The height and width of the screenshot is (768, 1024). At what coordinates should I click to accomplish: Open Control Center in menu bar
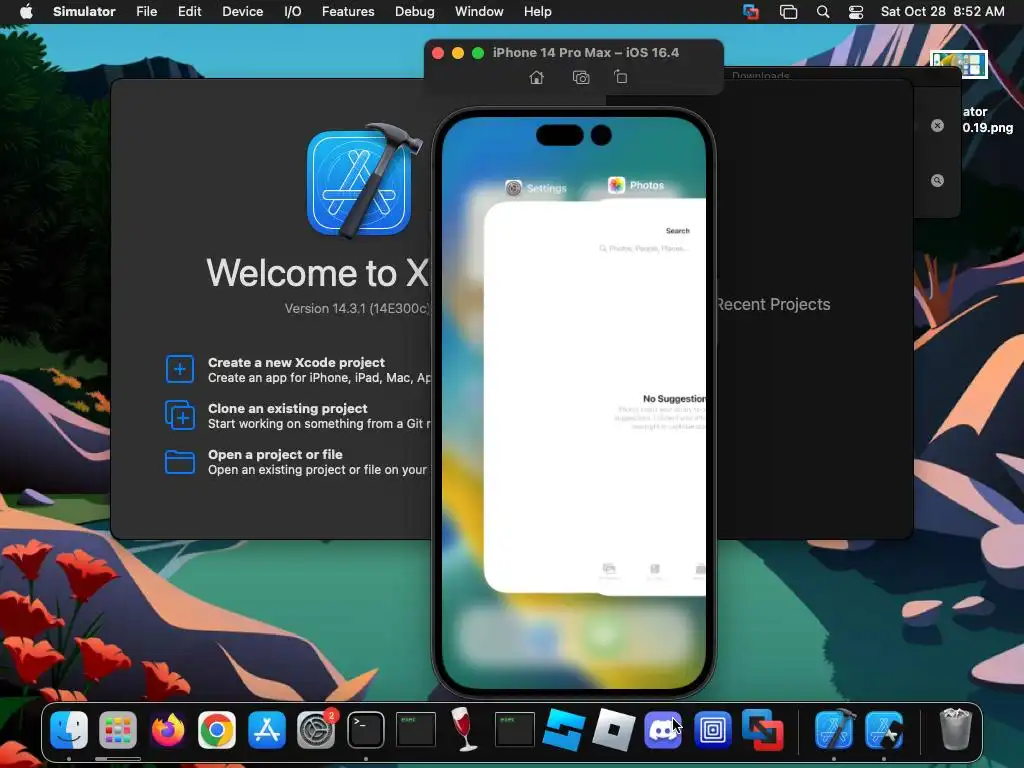(x=856, y=12)
